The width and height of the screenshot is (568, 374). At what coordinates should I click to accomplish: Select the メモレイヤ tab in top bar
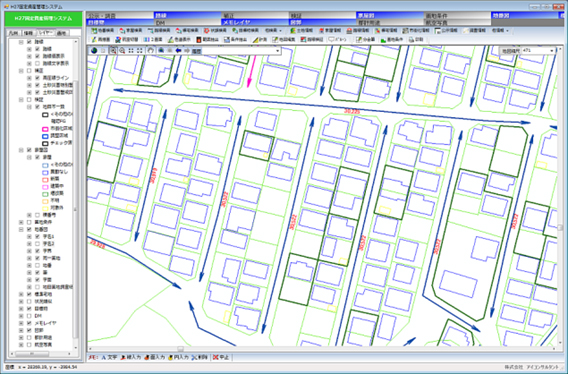(255, 22)
